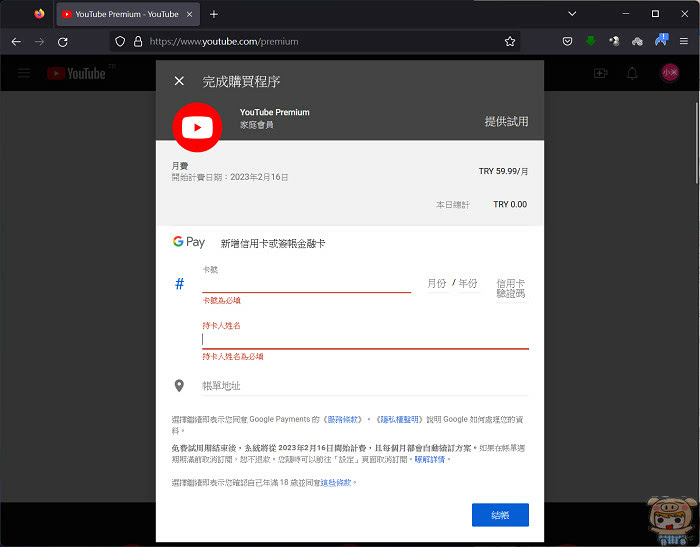
Task: Click the '家庭會員' family plan text
Action: [257, 125]
